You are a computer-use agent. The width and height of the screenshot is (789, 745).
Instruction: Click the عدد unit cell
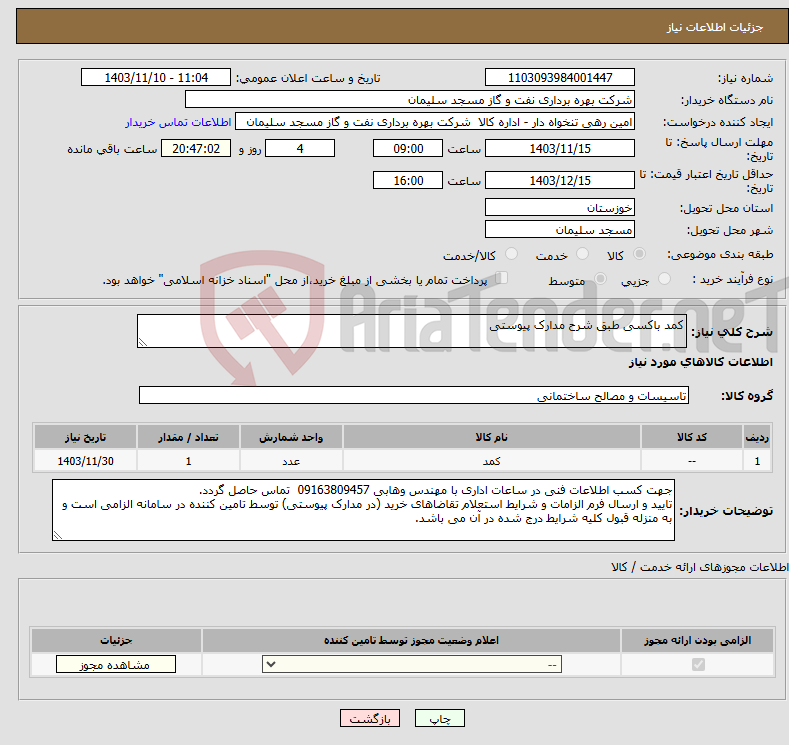pyautogui.click(x=291, y=461)
